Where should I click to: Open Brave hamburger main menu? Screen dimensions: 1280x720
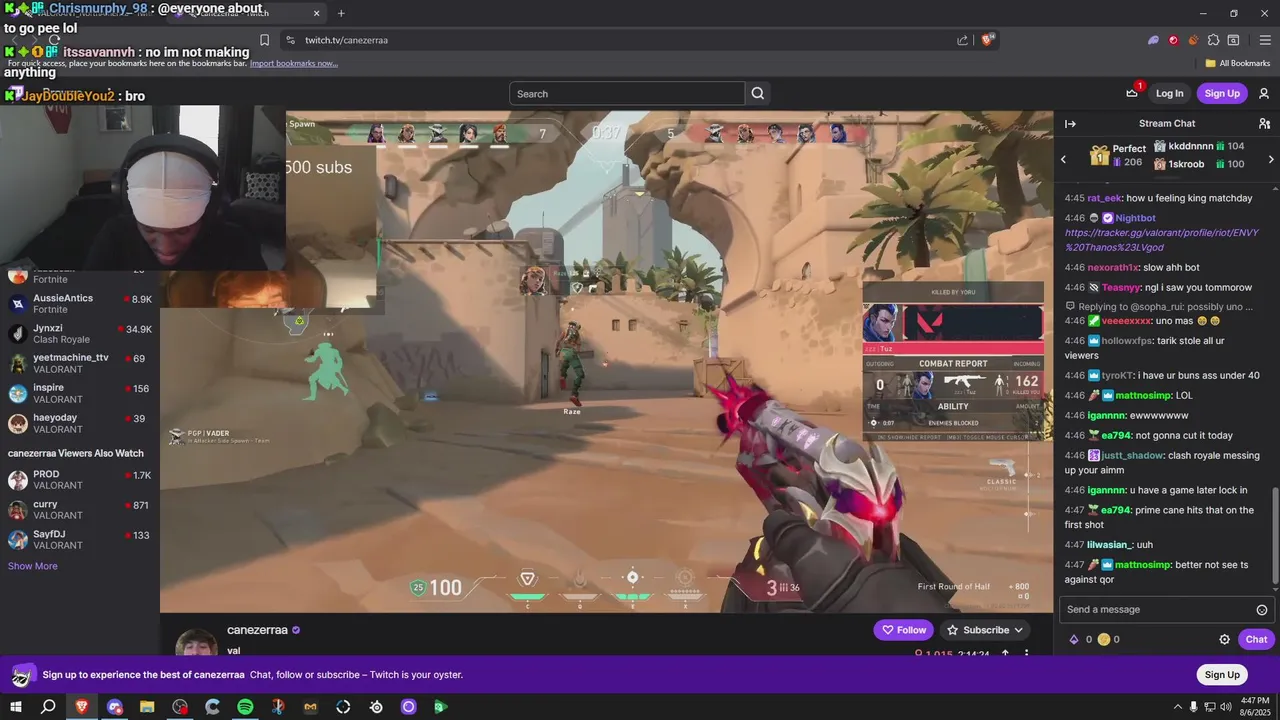pos(1265,40)
